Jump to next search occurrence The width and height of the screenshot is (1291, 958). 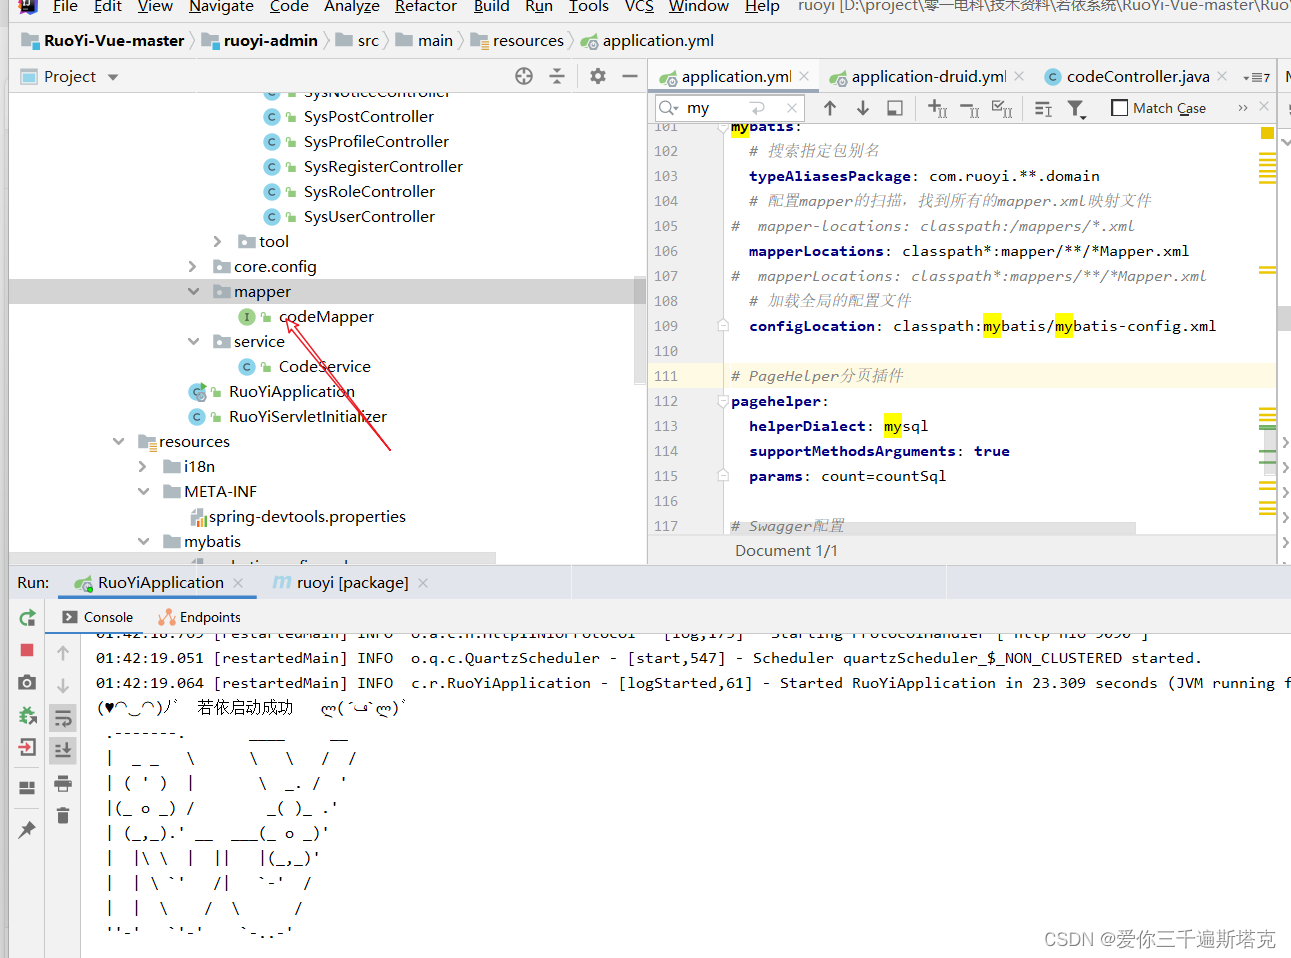862,108
